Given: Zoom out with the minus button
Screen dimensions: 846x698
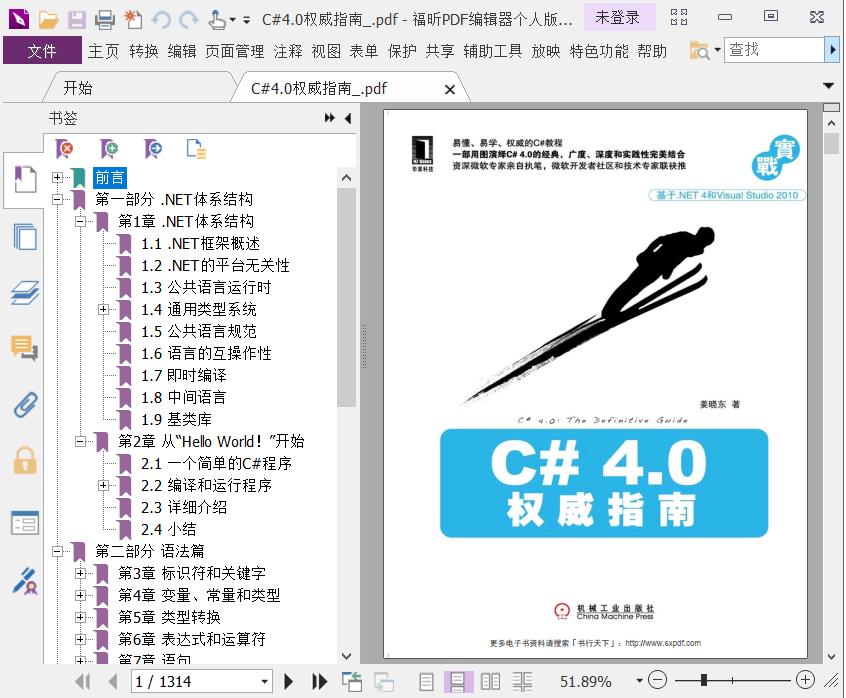Looking at the screenshot, I should tap(657, 680).
